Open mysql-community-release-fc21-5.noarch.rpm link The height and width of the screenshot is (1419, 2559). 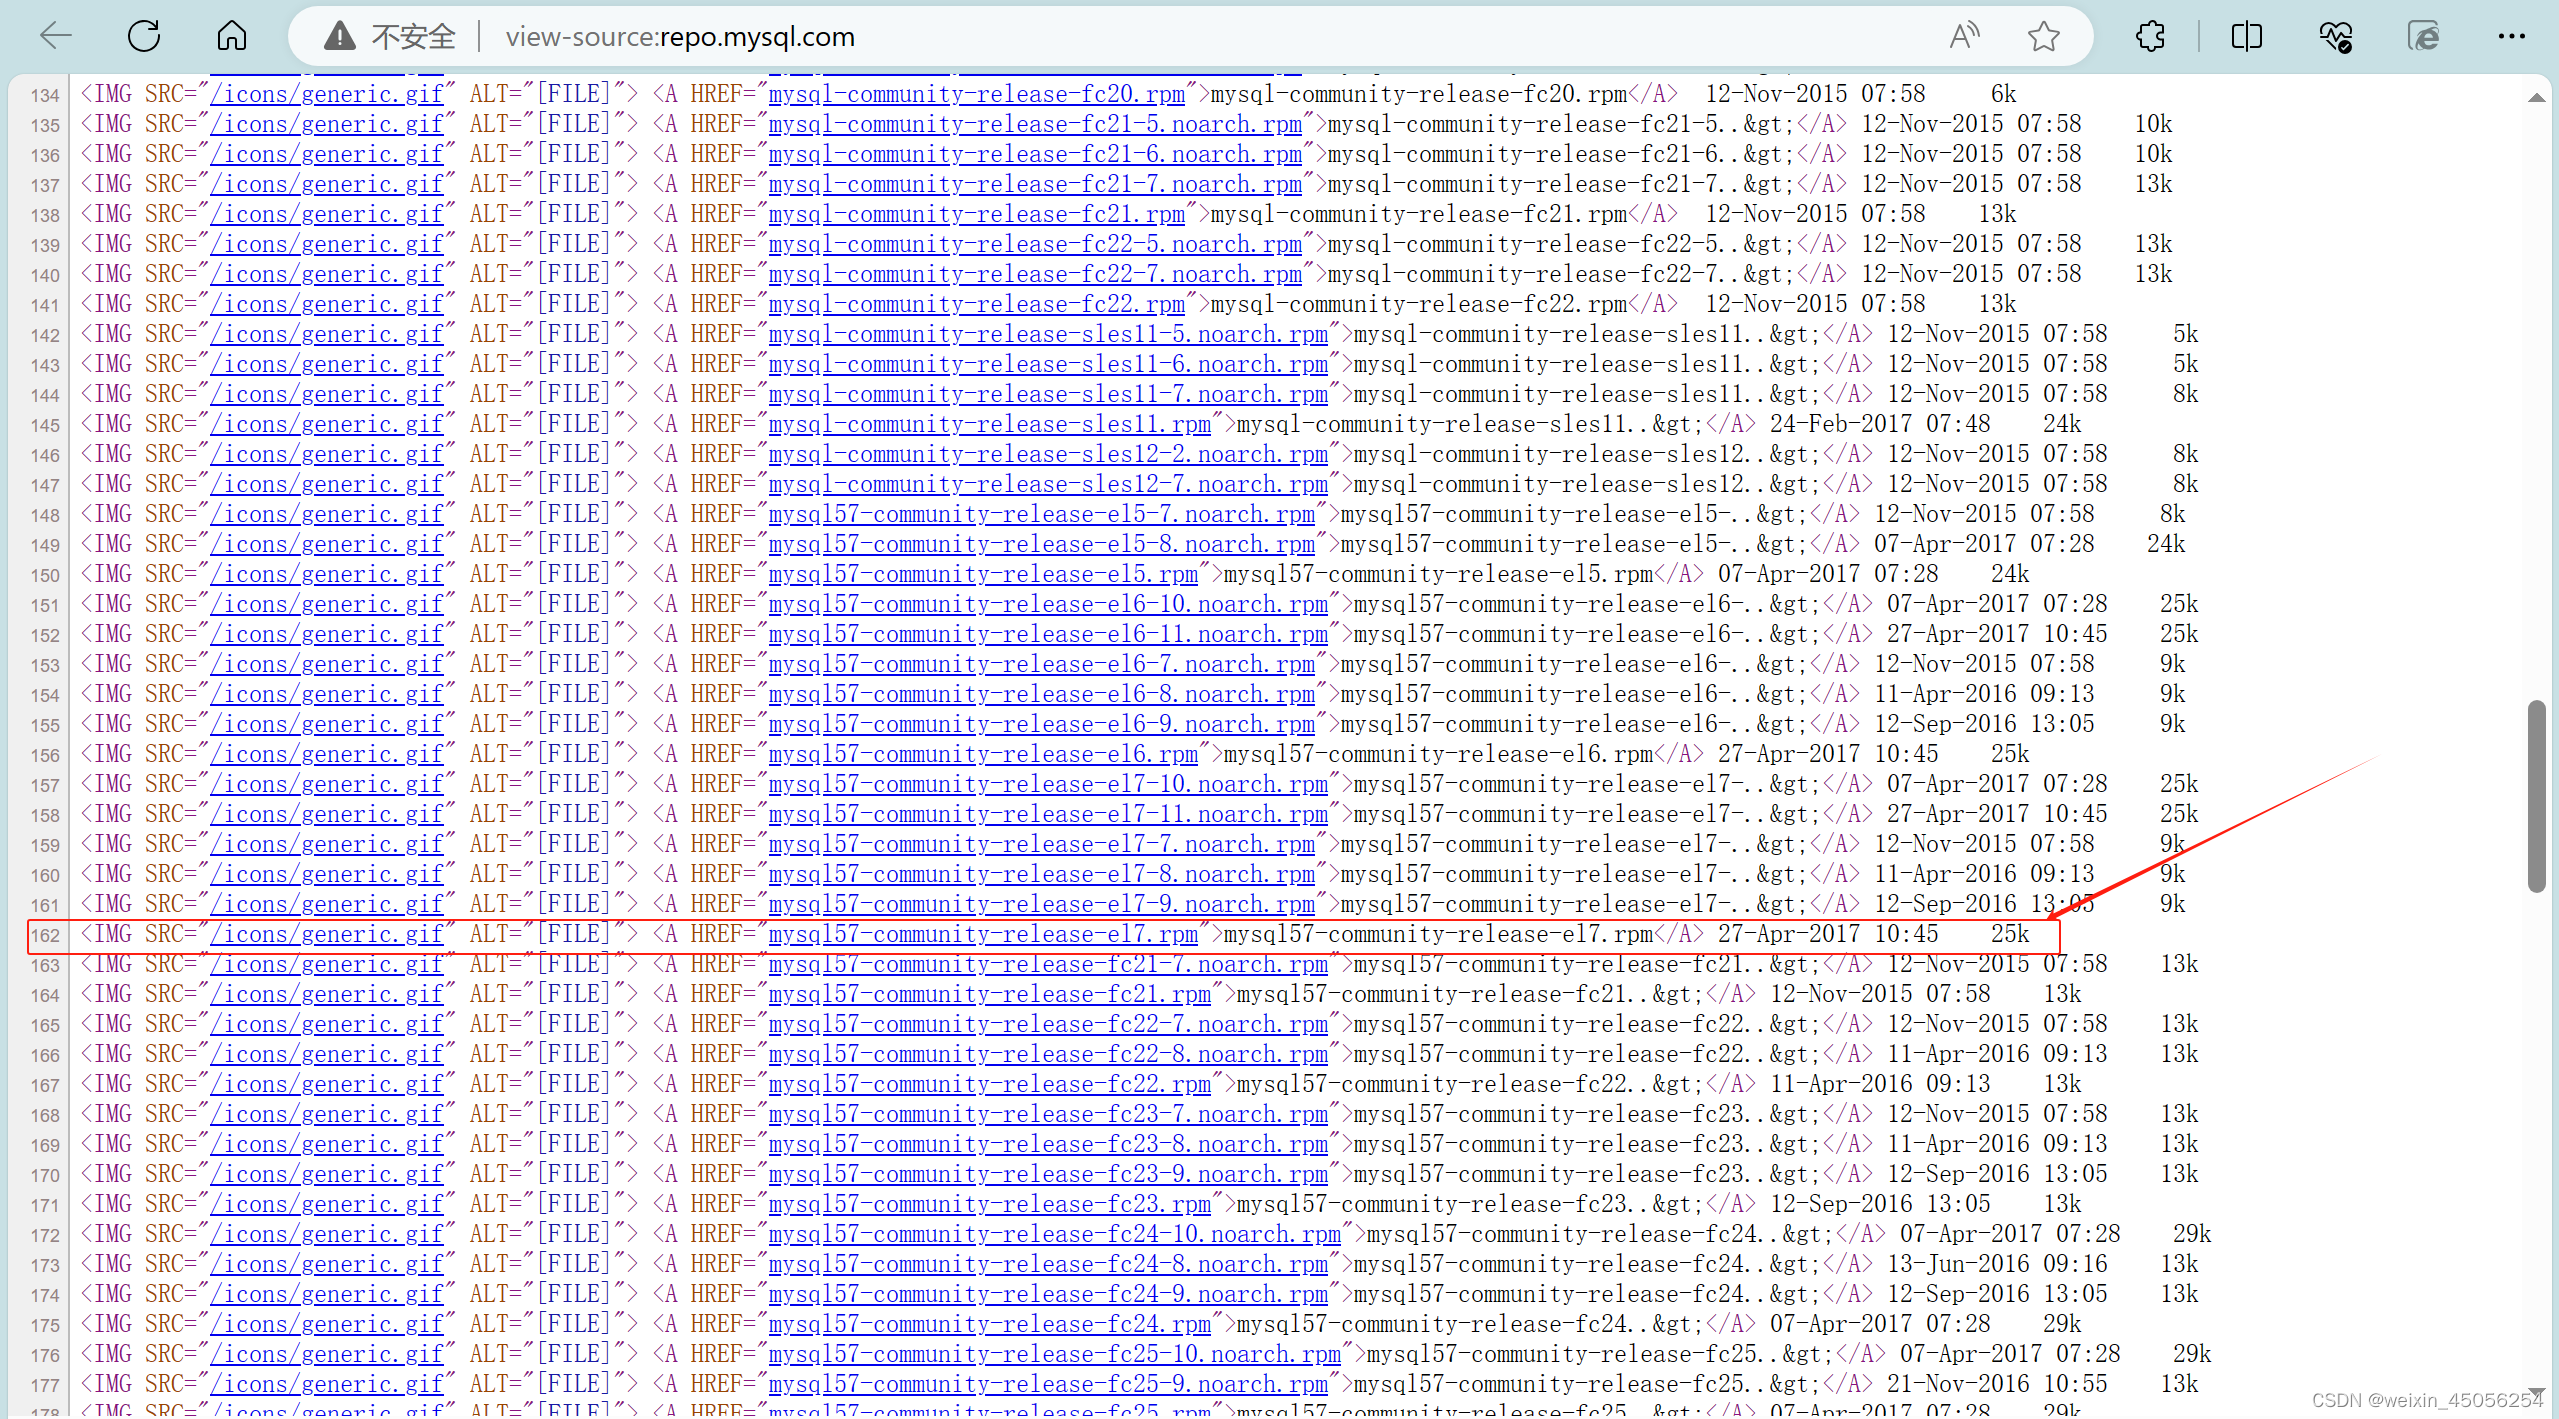1034,124
